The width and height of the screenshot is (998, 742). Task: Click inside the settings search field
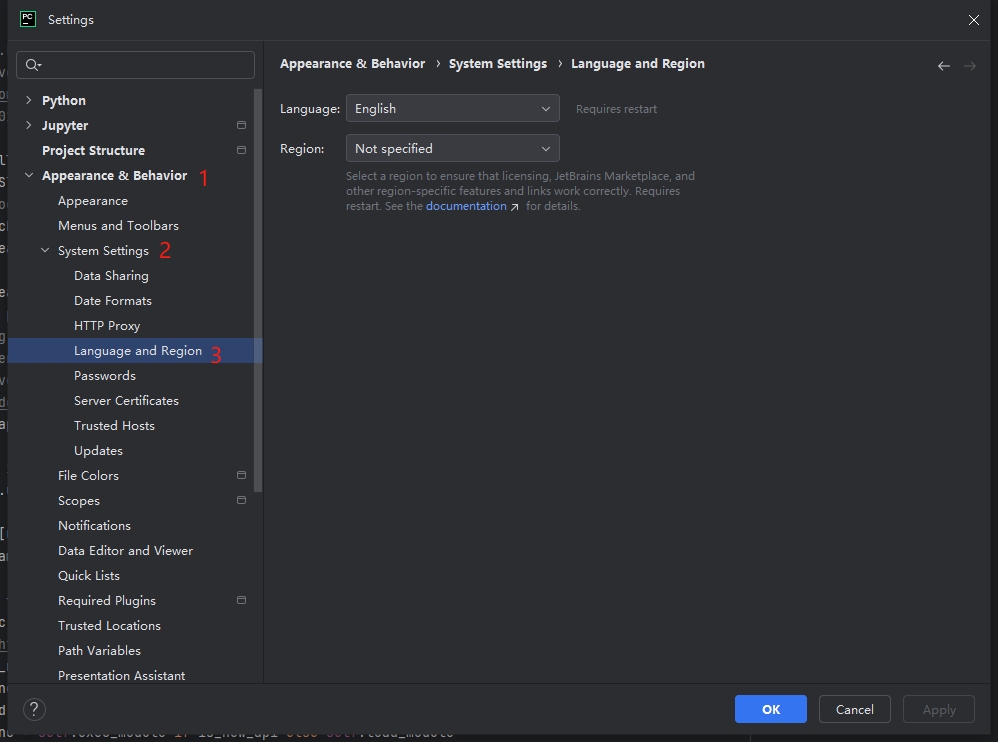136,65
